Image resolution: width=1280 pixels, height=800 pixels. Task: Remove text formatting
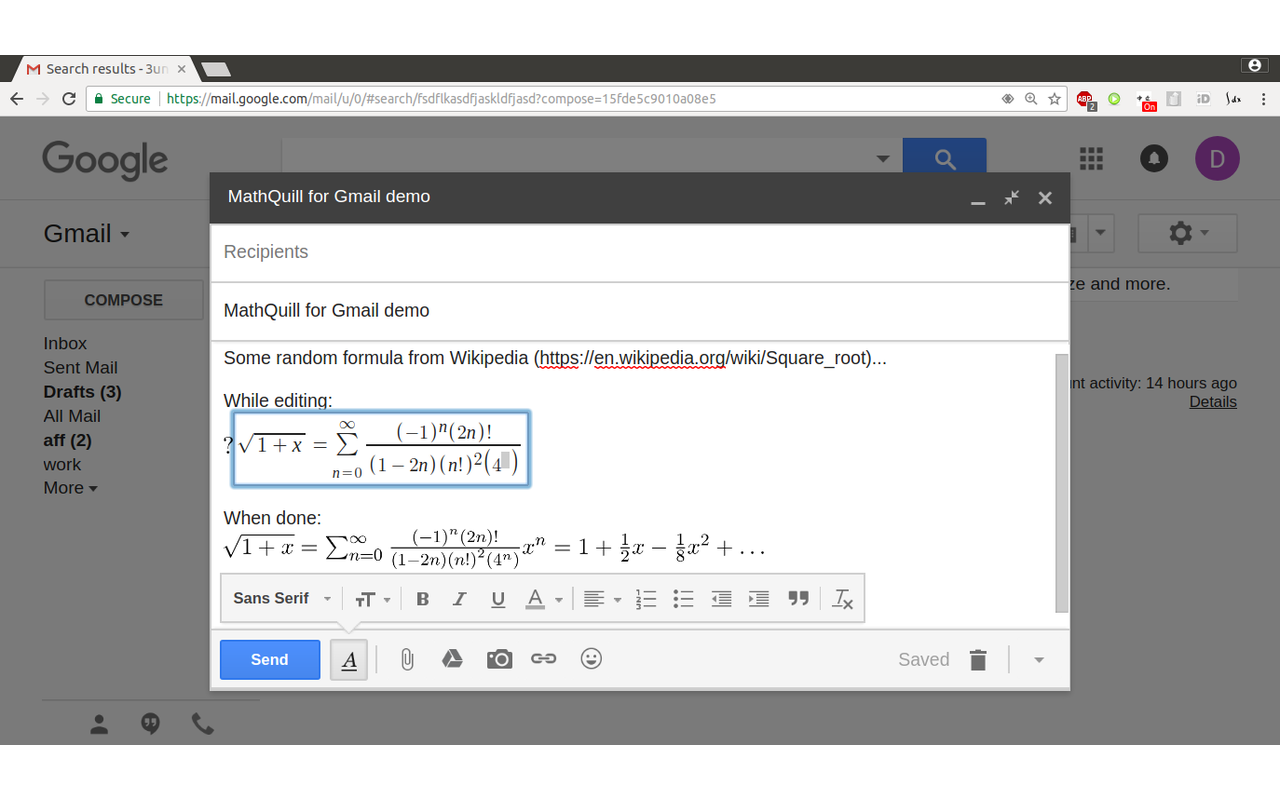click(843, 599)
